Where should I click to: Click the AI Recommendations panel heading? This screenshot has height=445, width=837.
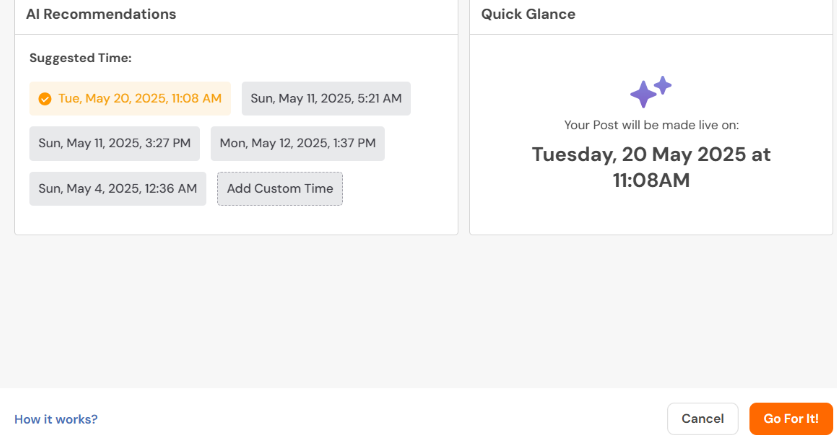(101, 14)
